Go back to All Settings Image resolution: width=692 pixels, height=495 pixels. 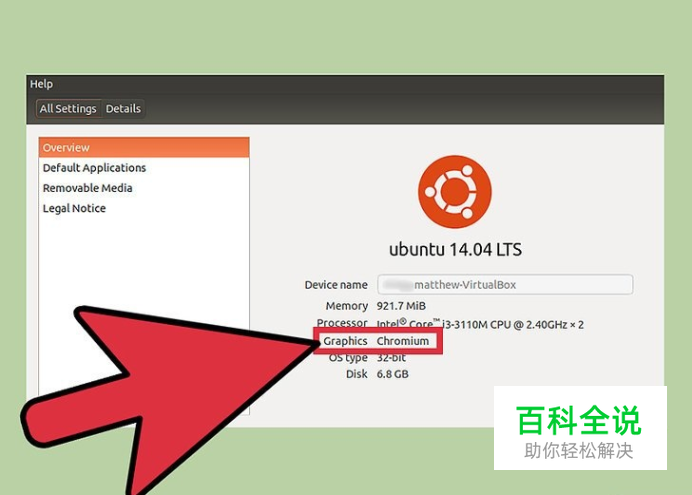tap(68, 109)
